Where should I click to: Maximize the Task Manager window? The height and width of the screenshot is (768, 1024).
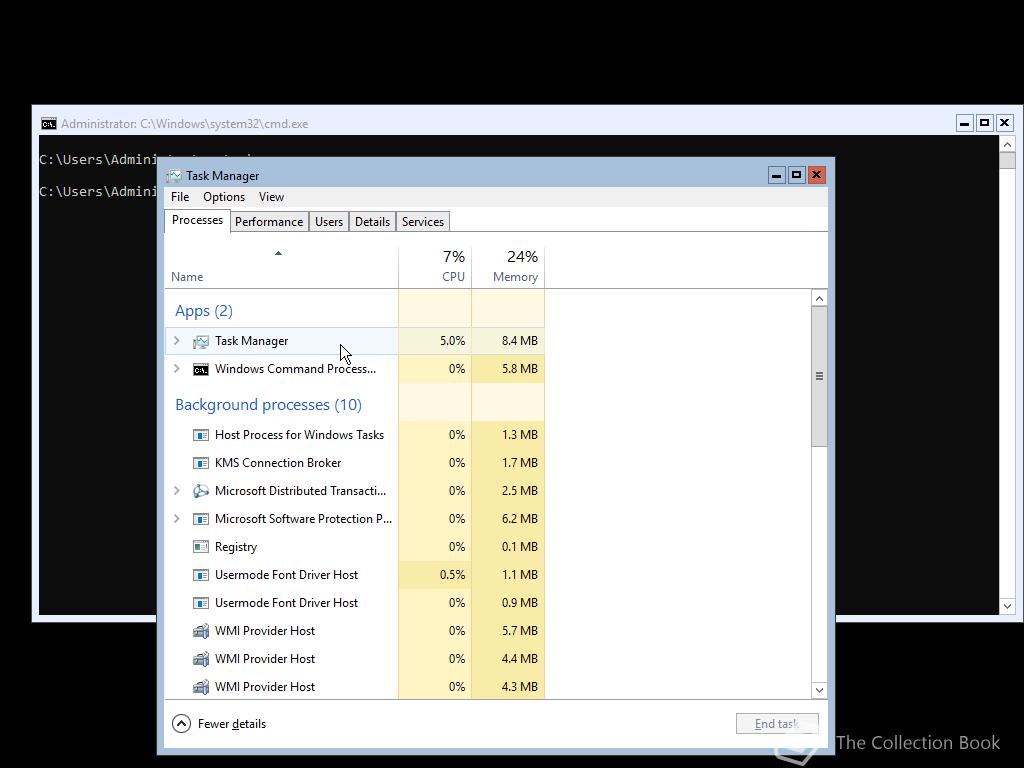coord(796,175)
